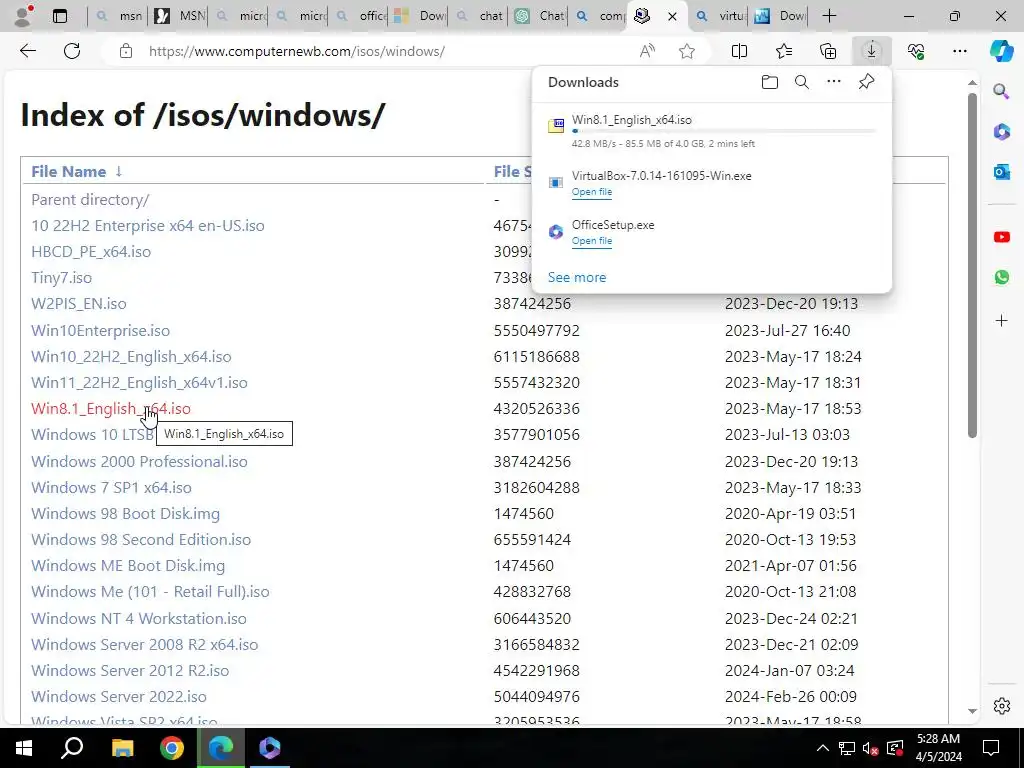Sort by the File Name column header
Image resolution: width=1024 pixels, height=768 pixels.
pos(69,172)
